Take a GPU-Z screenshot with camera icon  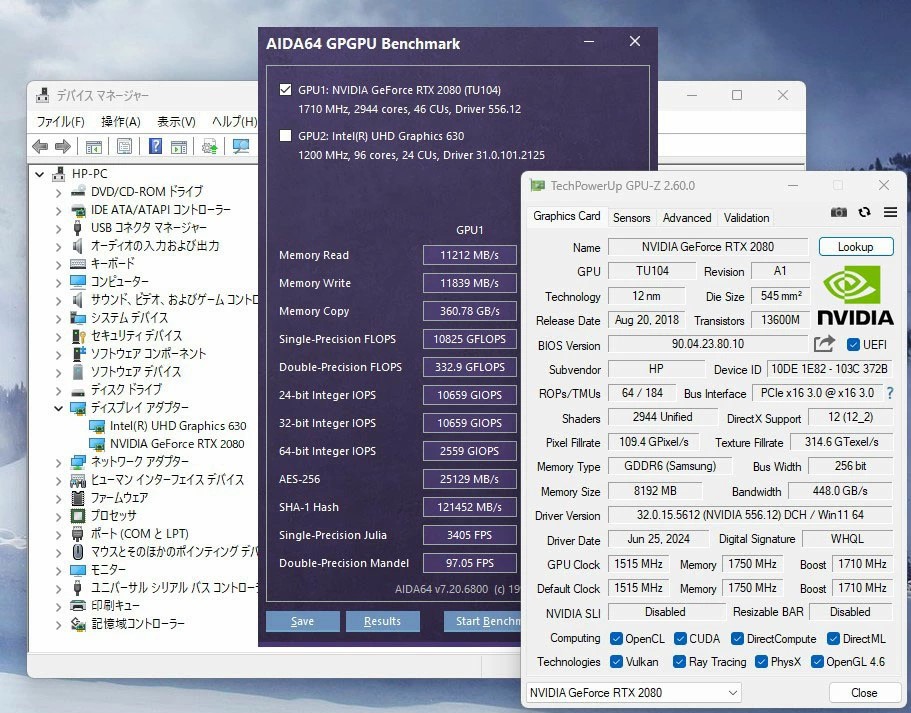838,212
